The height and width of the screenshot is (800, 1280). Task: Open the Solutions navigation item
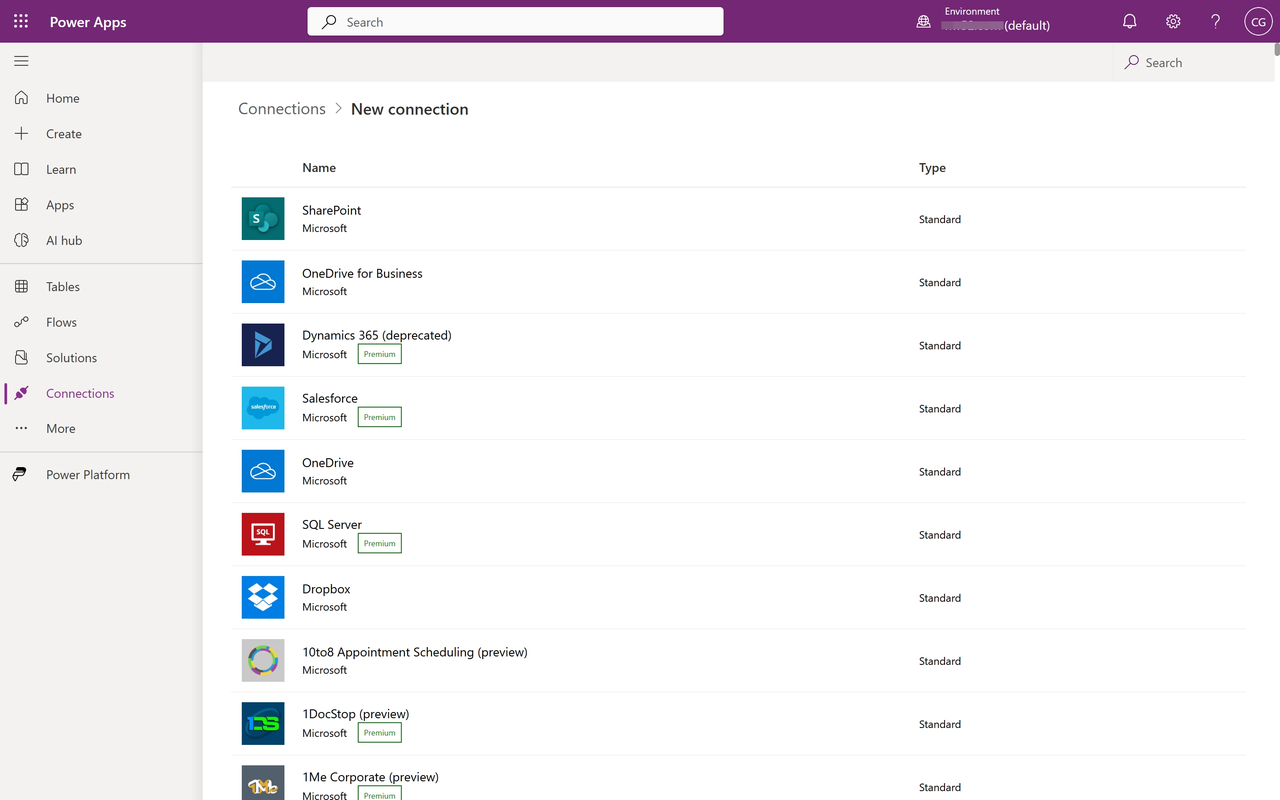[x=101, y=357]
